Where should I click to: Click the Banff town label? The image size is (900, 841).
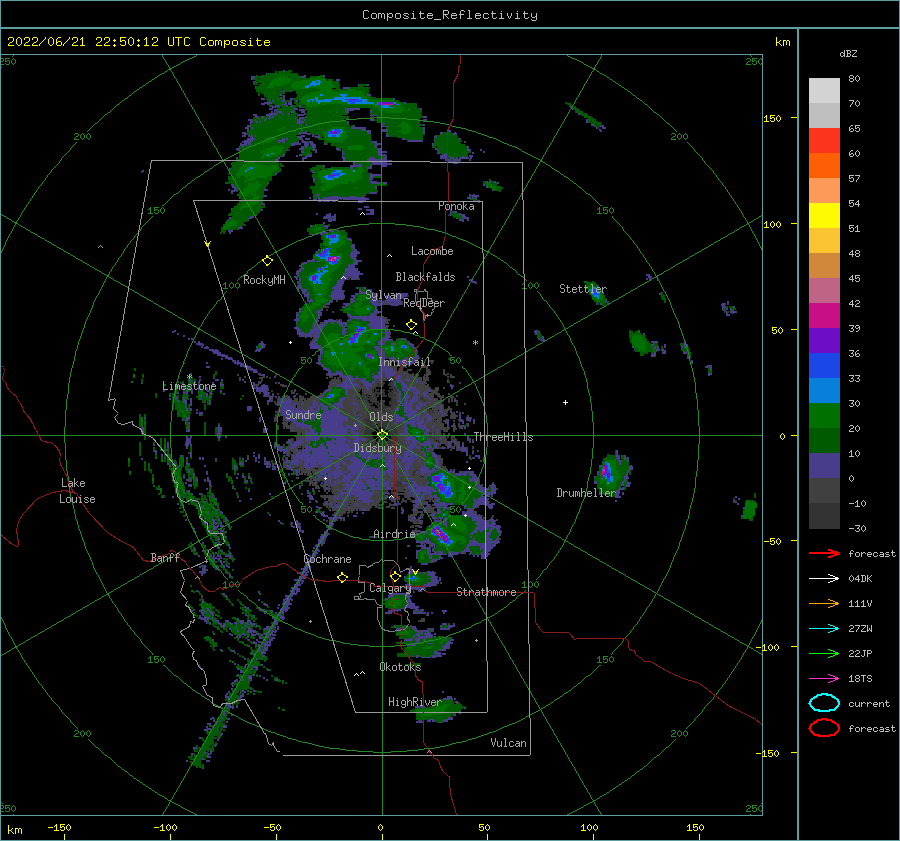pos(165,557)
